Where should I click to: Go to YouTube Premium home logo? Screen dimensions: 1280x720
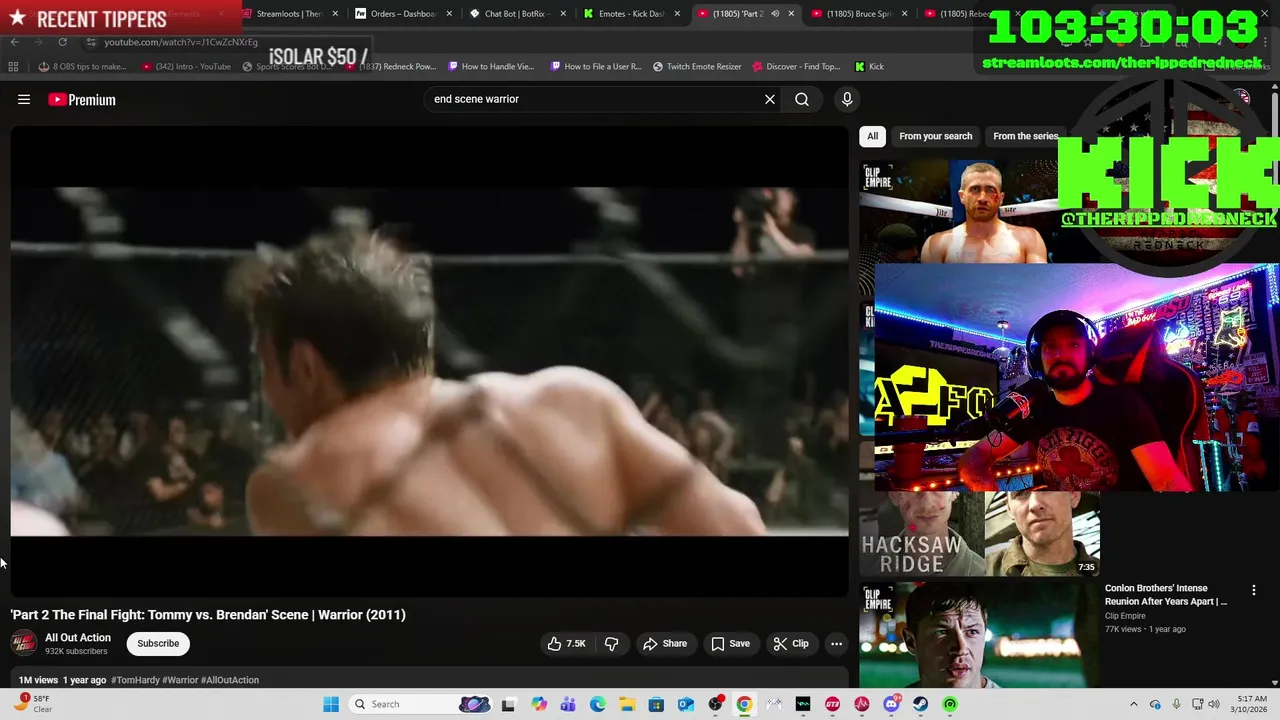[82, 100]
